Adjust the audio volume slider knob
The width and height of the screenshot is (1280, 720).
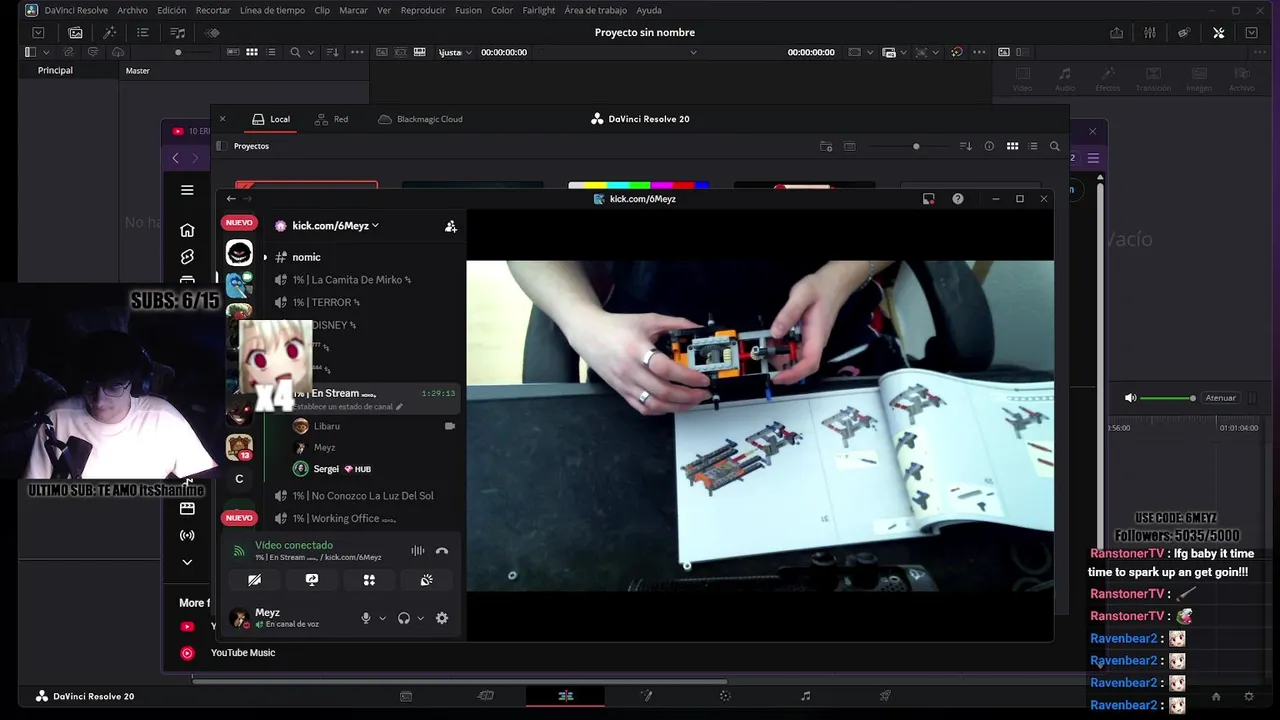(1192, 398)
